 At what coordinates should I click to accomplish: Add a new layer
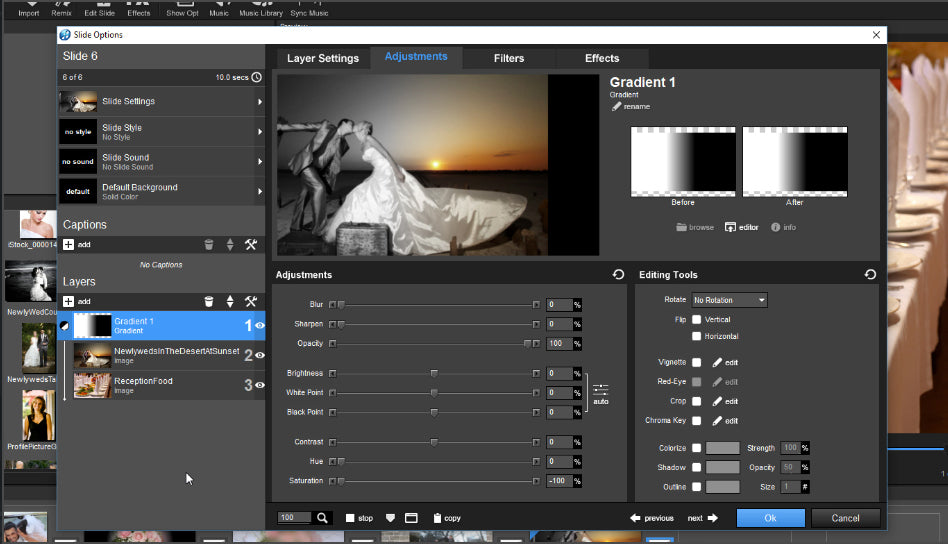tap(76, 301)
